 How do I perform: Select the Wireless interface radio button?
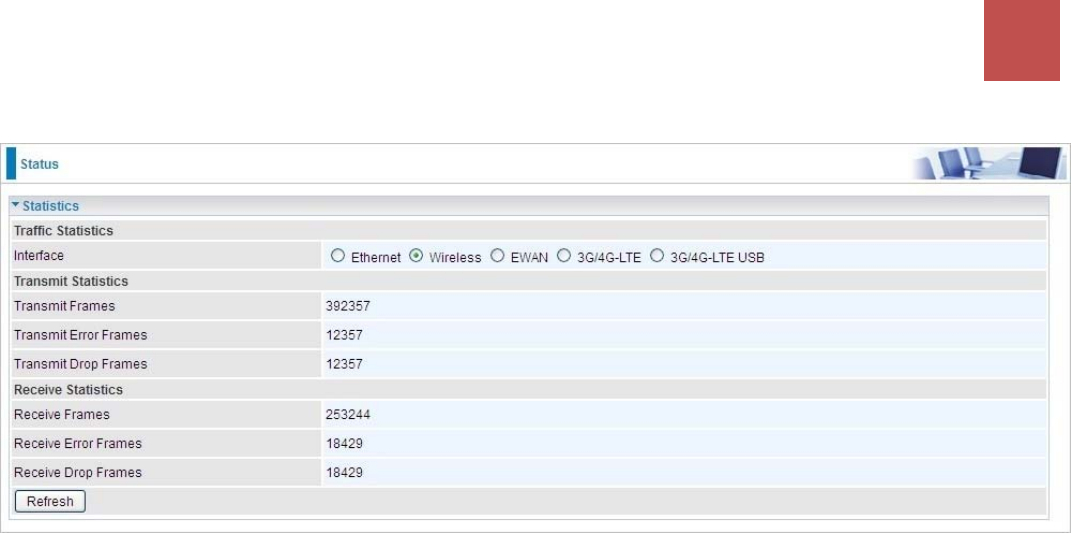click(415, 256)
